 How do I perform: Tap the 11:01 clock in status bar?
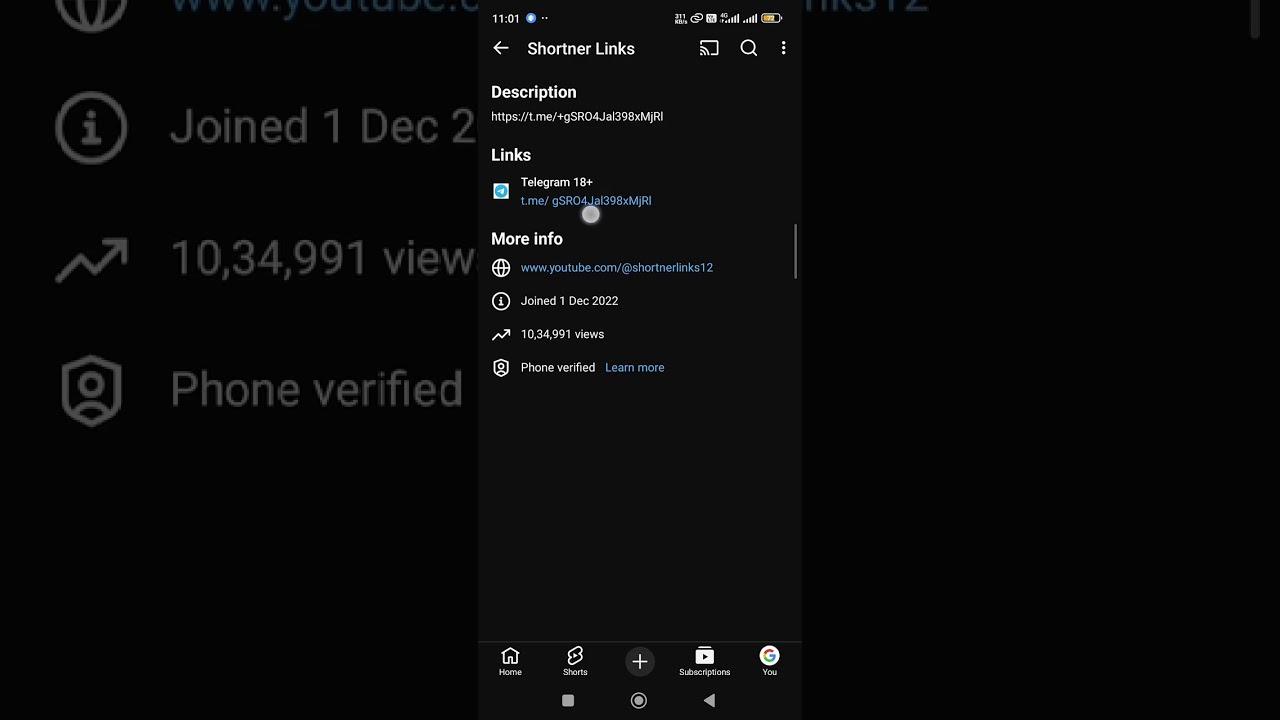coord(506,18)
